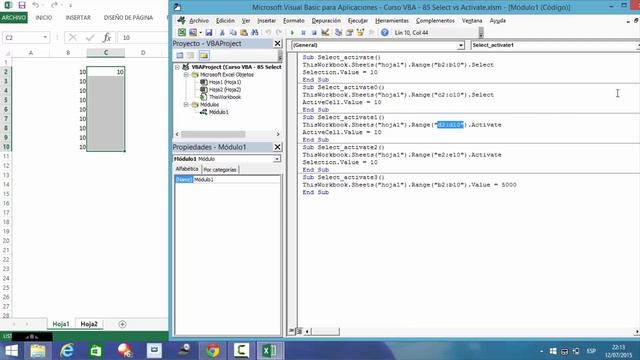
Task: Open the Ejecutar menu
Action: tap(358, 20)
